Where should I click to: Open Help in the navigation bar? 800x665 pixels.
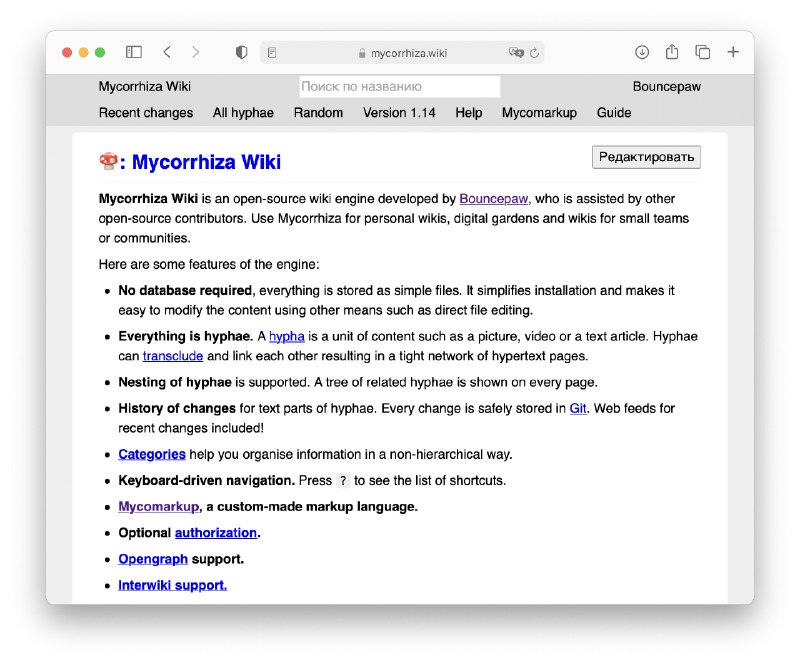(x=468, y=112)
